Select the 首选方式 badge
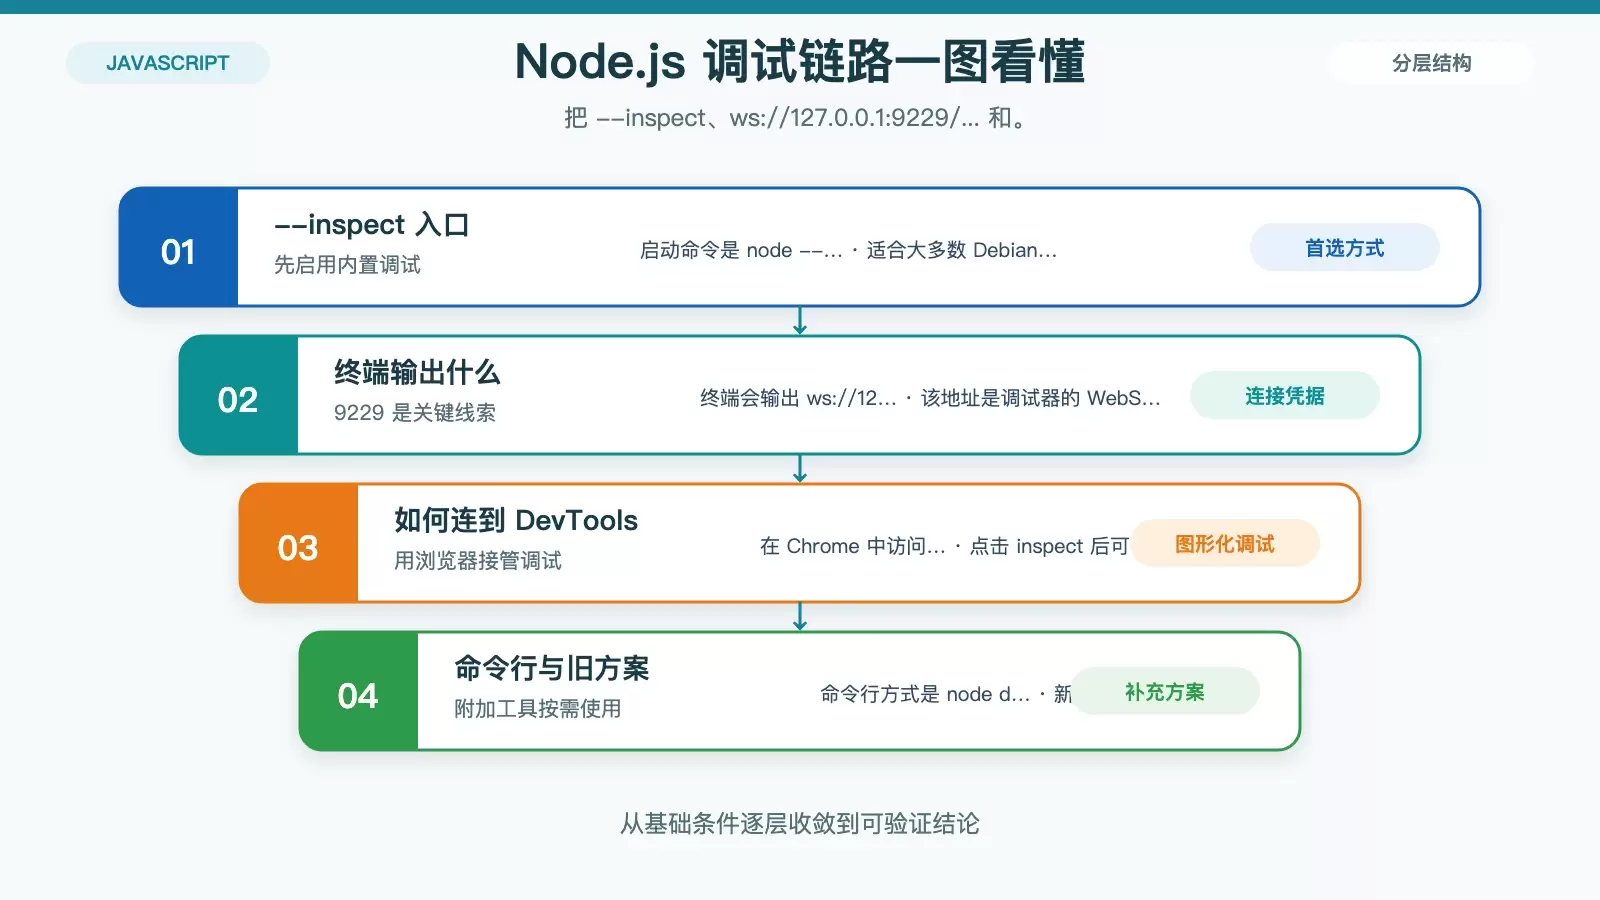The height and width of the screenshot is (900, 1600). (x=1344, y=248)
